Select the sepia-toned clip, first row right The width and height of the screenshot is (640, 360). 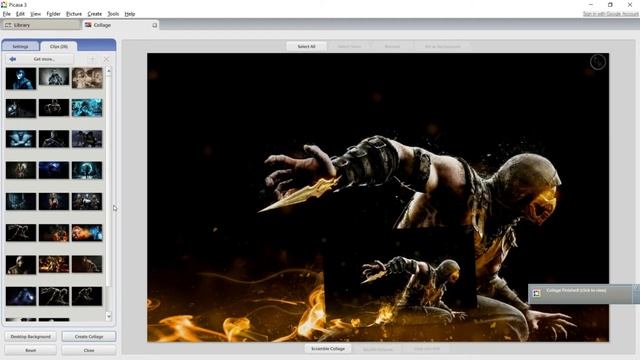coord(87,78)
